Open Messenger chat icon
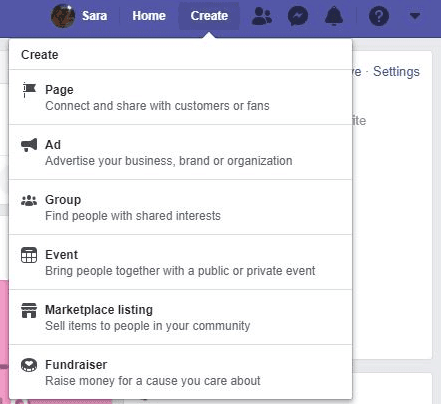This screenshot has height=404, width=441. pos(298,16)
